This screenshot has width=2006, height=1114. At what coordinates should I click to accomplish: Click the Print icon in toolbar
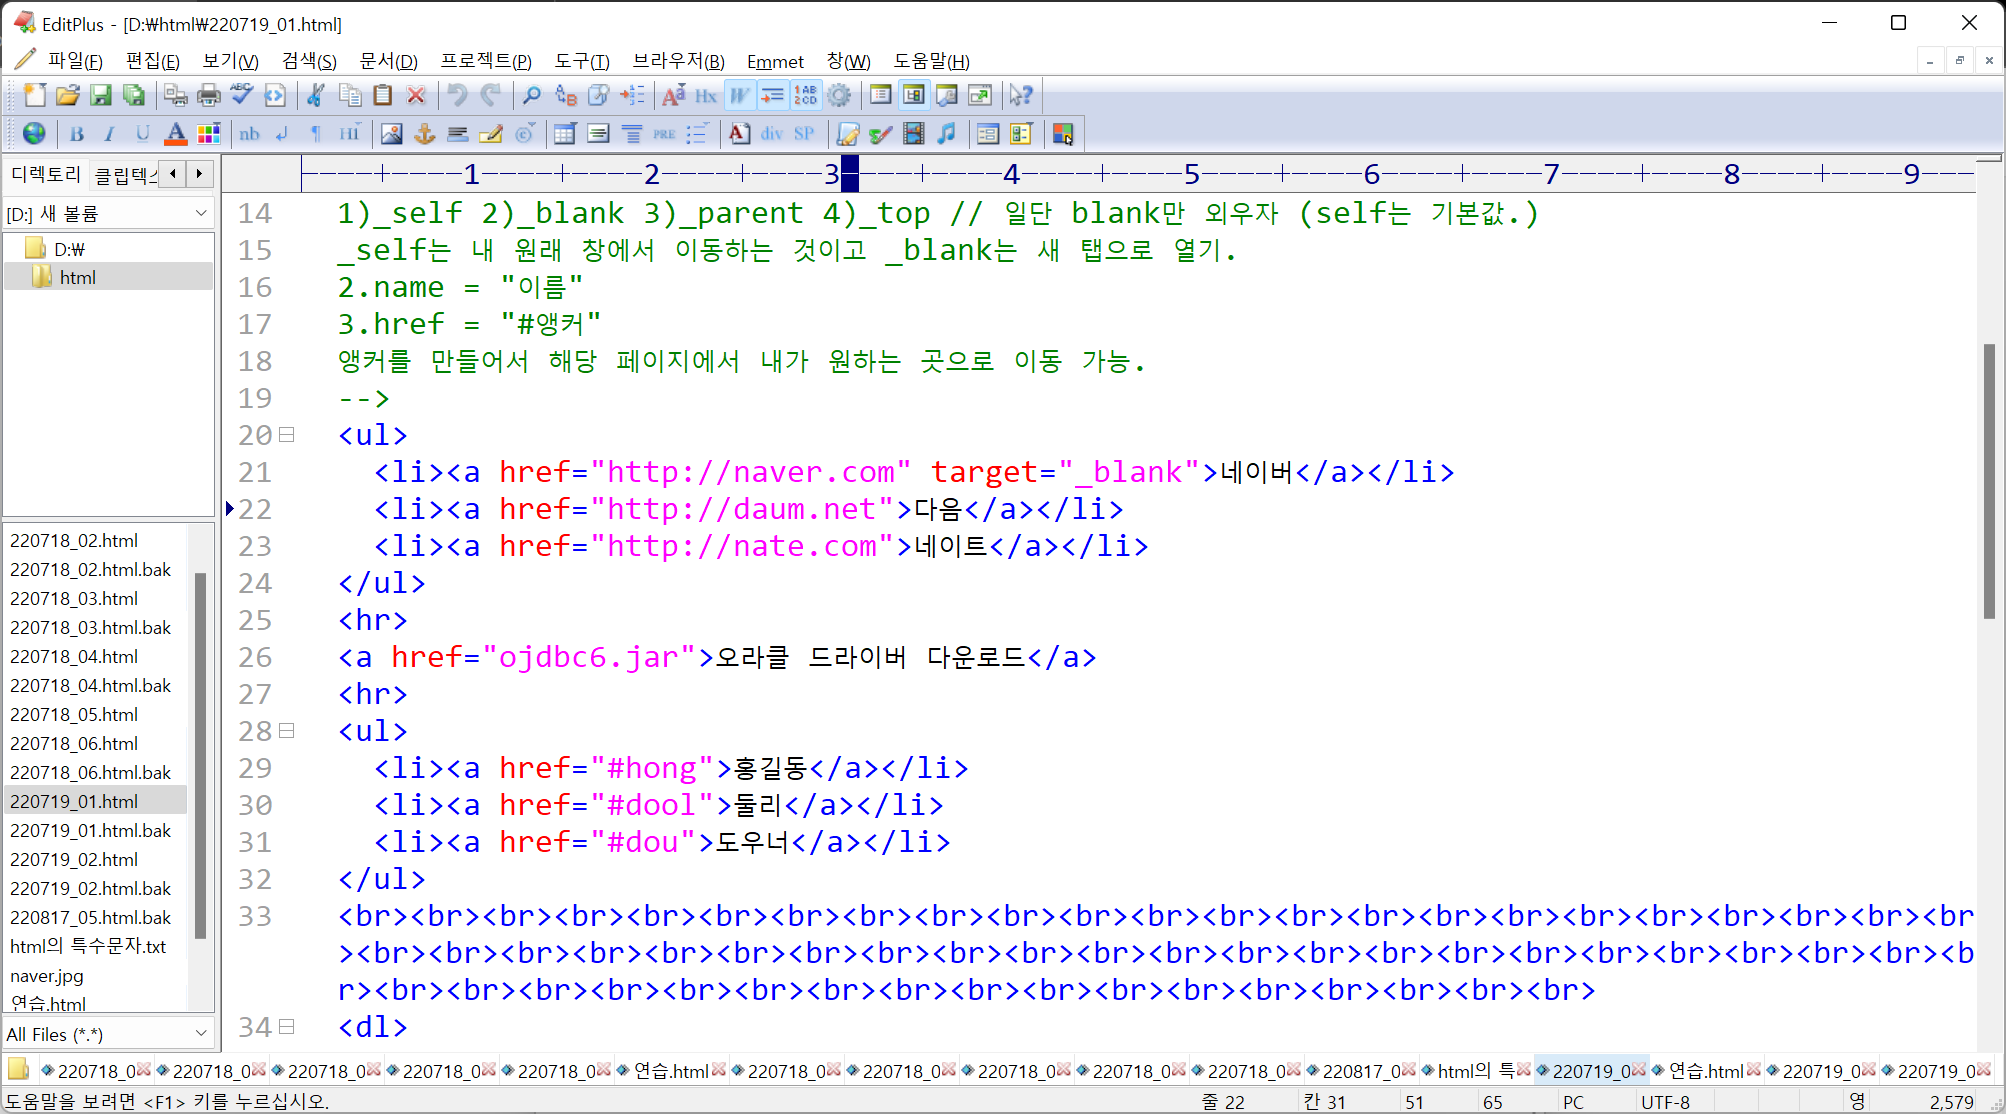pos(208,95)
